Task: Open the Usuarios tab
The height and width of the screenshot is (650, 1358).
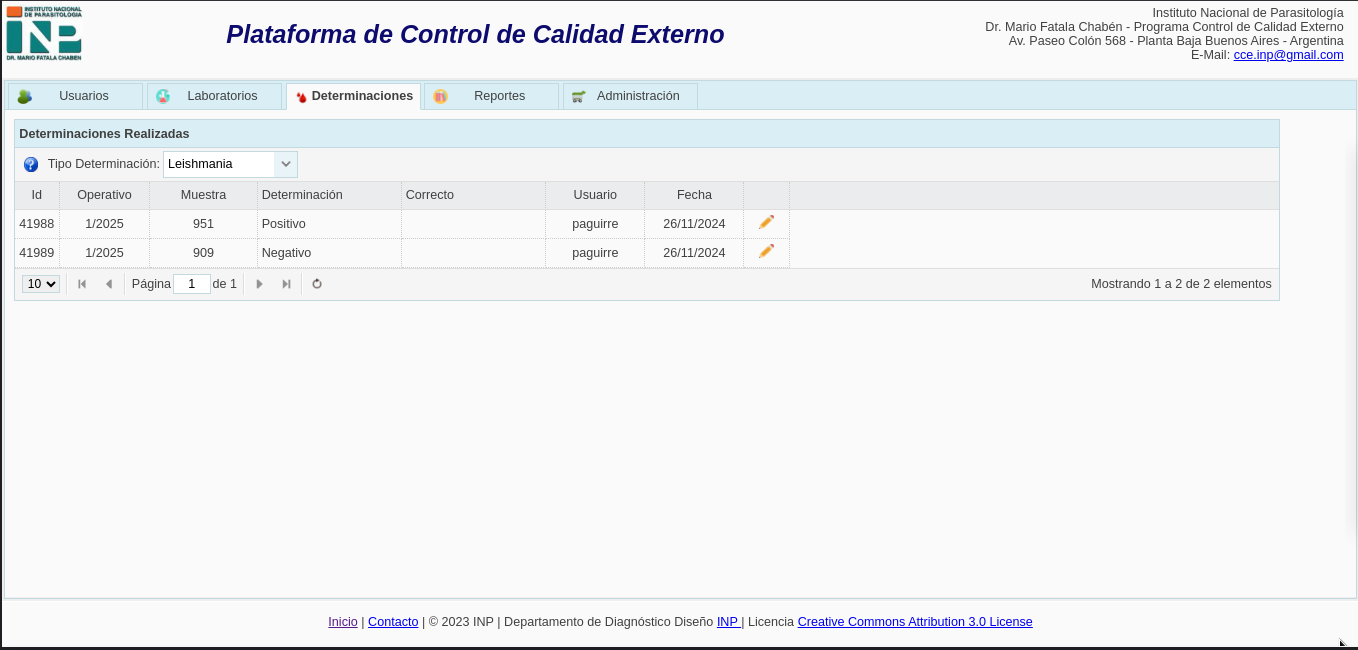Action: tap(76, 96)
